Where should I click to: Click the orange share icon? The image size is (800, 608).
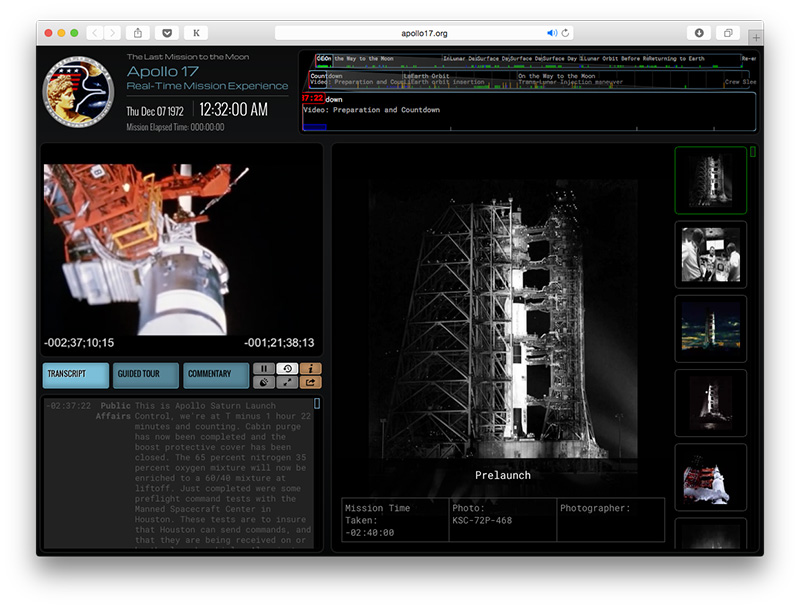[x=310, y=382]
